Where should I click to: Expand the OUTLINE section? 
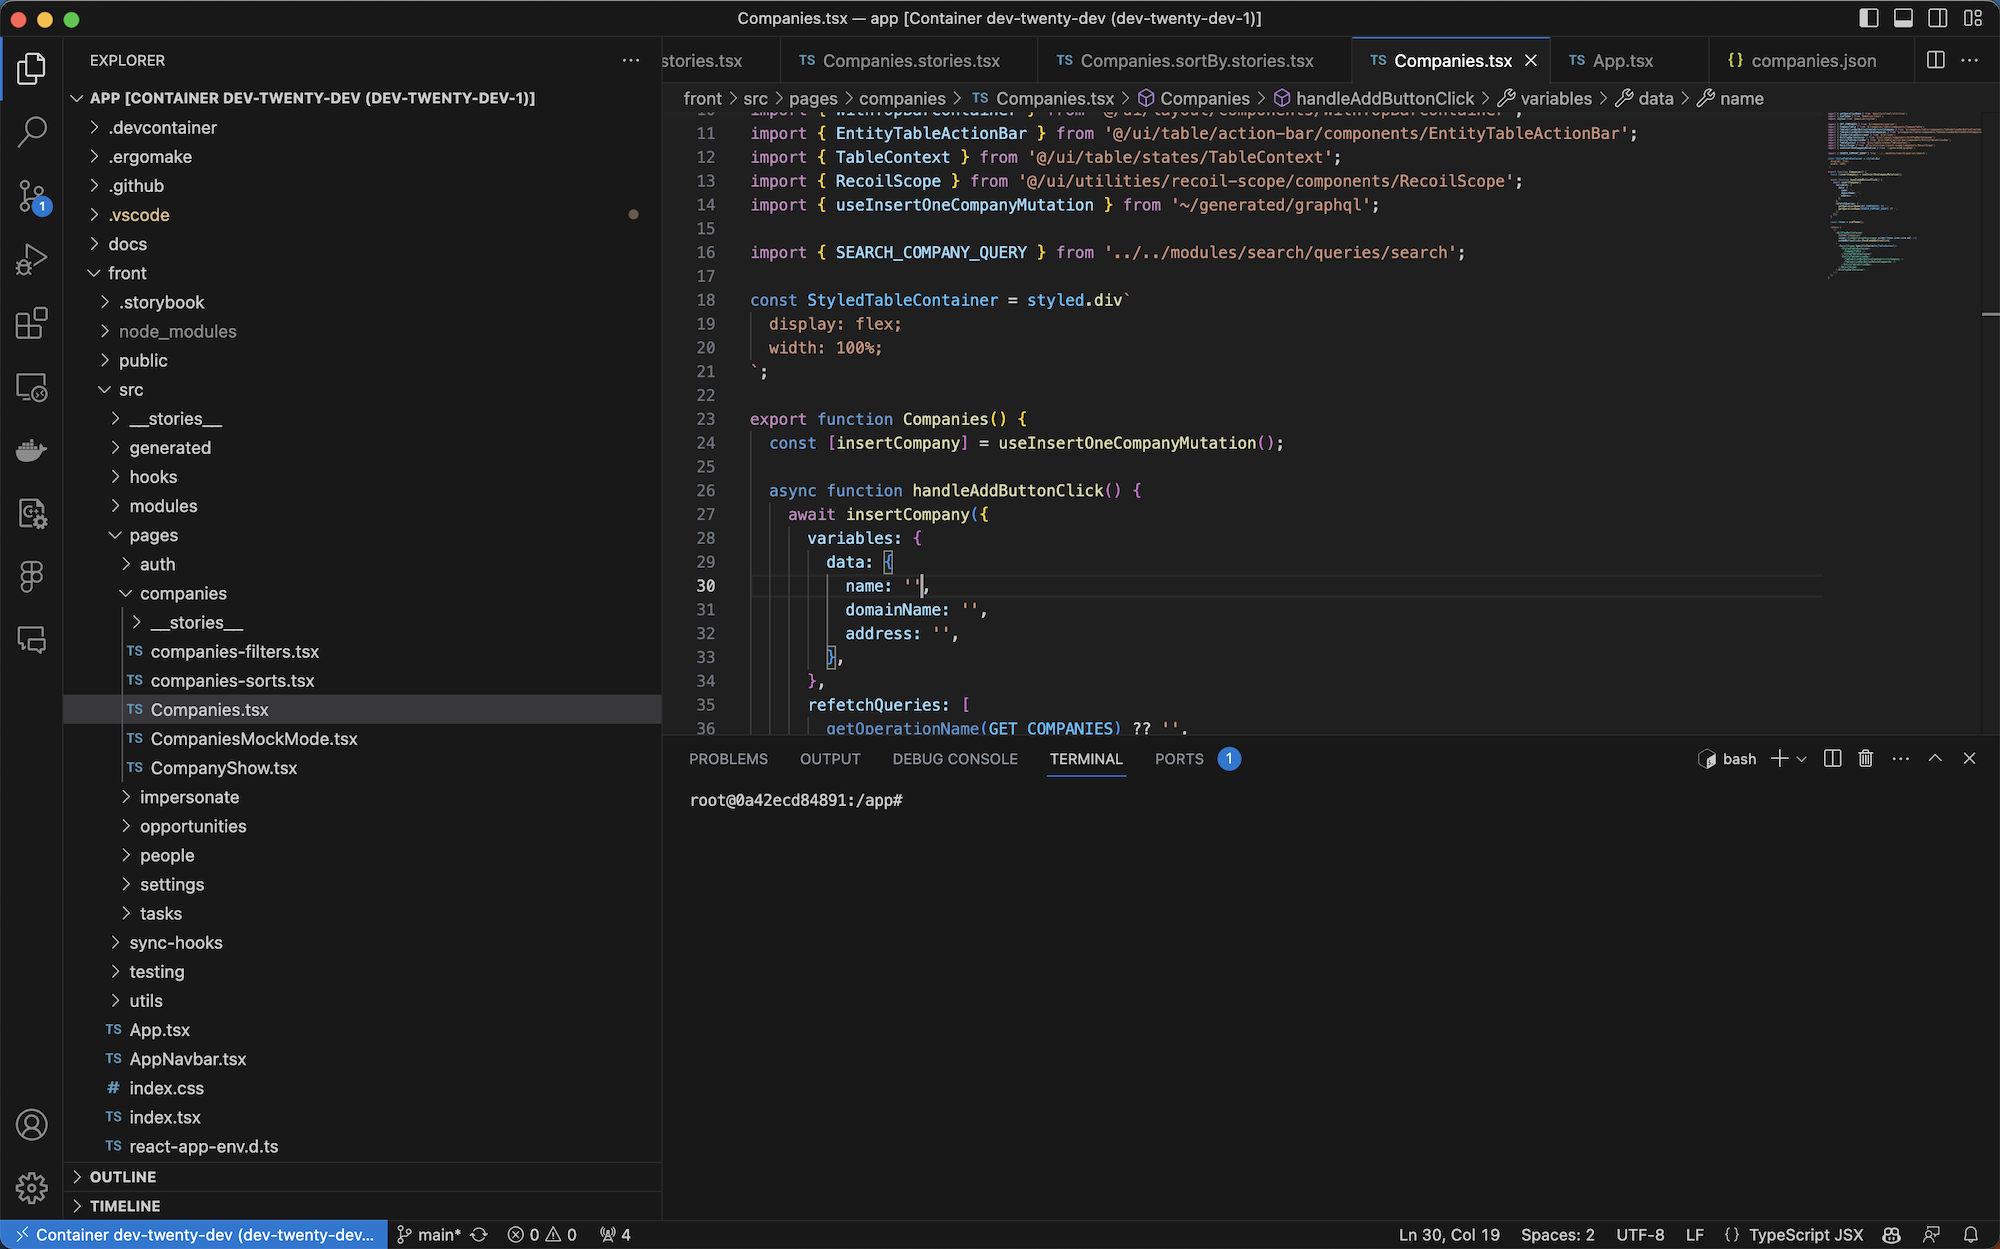(x=123, y=1177)
